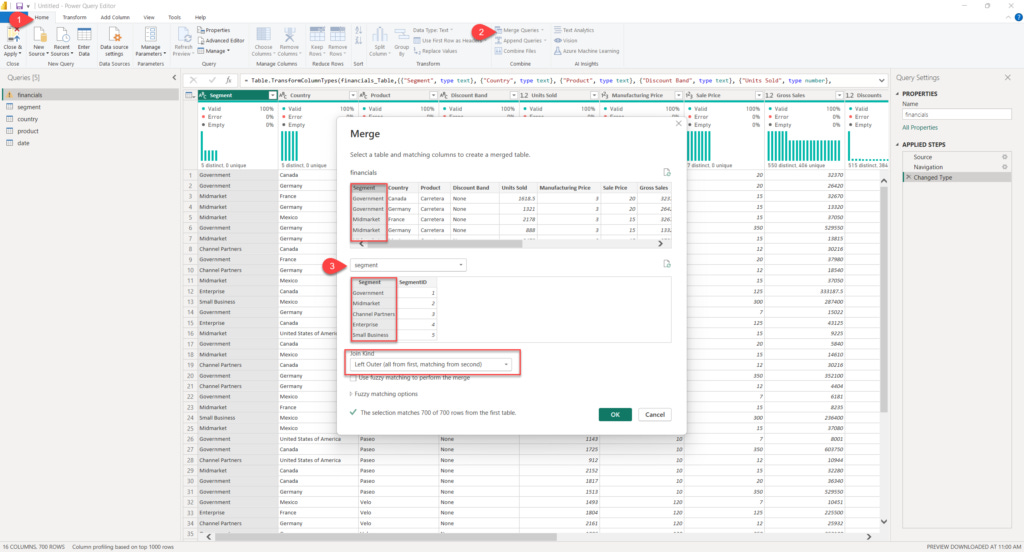This screenshot has height=552, width=1024.
Task: Expand Fuzzy matching options
Action: 384,394
